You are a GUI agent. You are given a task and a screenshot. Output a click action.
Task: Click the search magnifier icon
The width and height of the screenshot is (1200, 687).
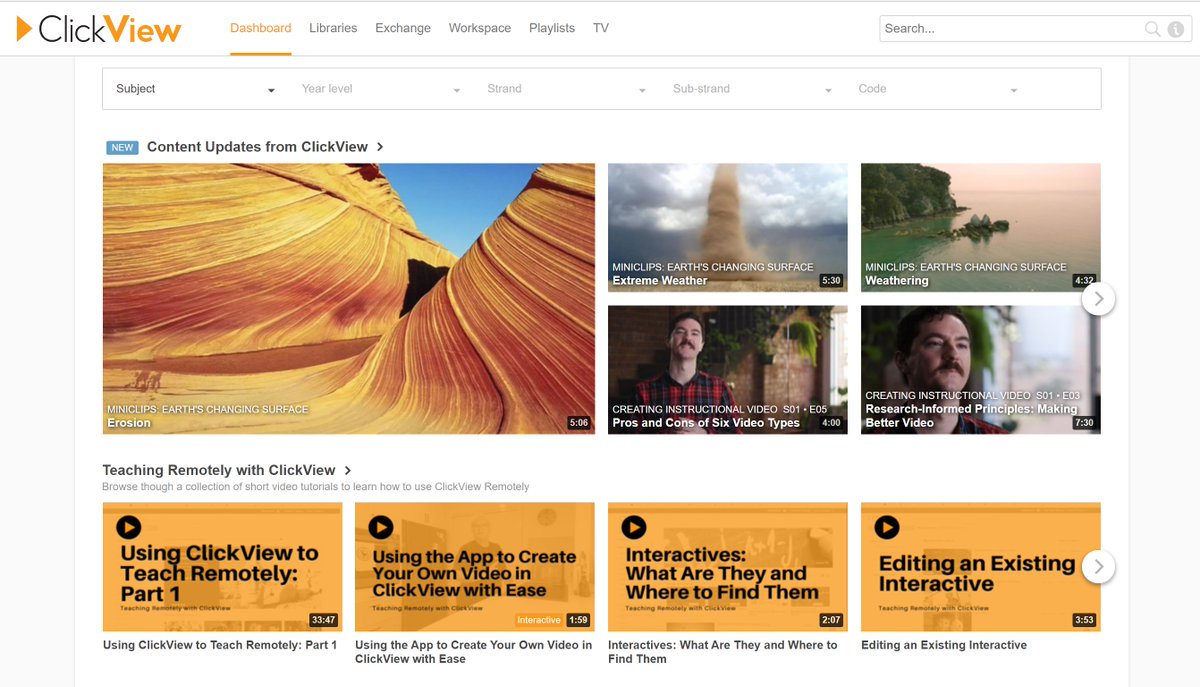pos(1153,29)
